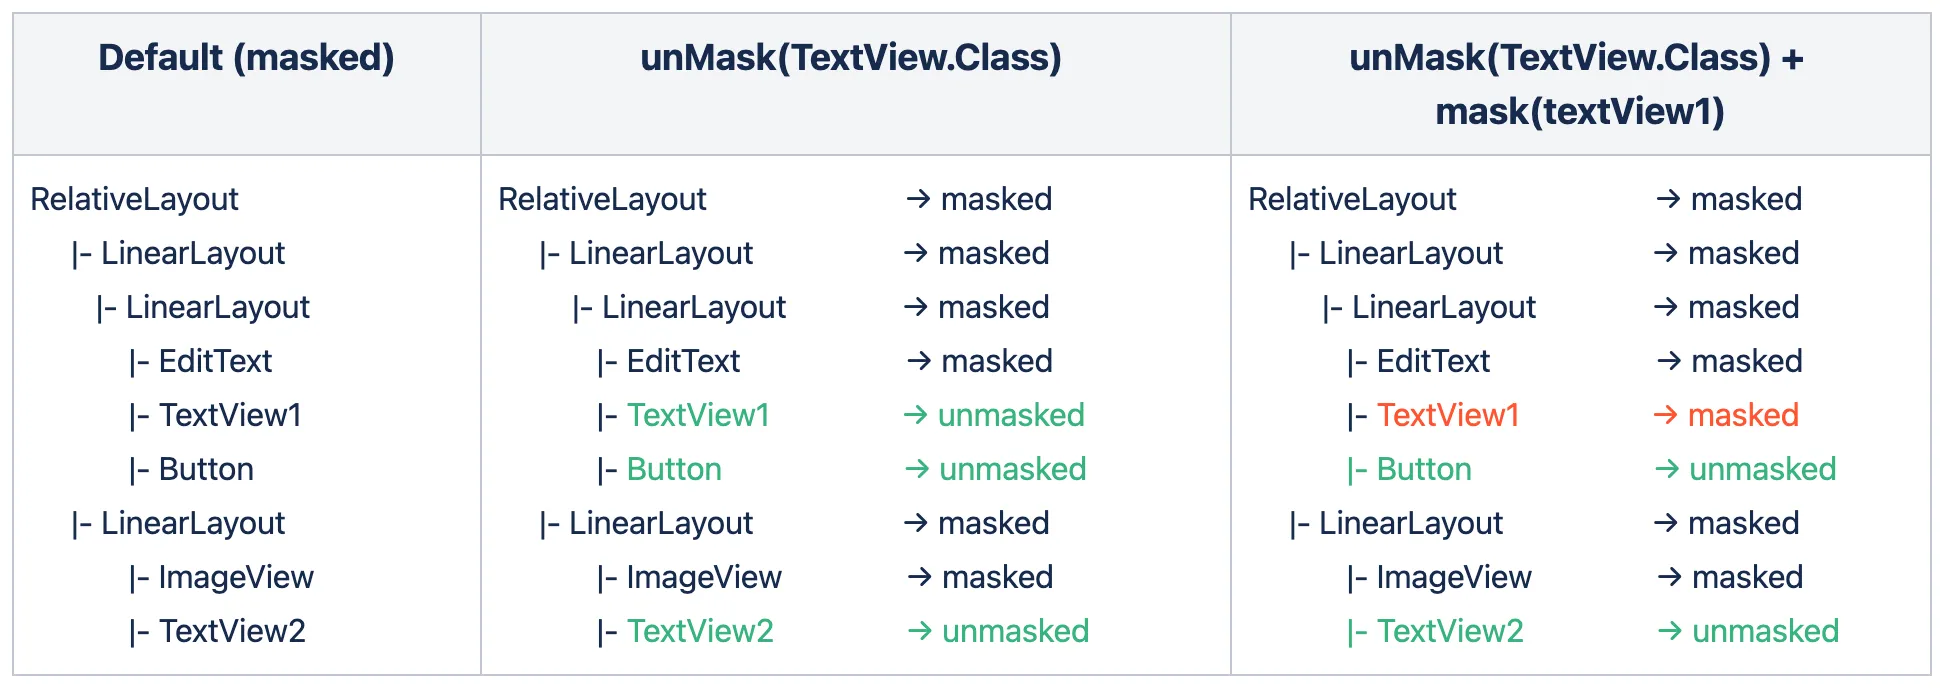
Task: Click the red "masked" status label
Action: (1743, 415)
